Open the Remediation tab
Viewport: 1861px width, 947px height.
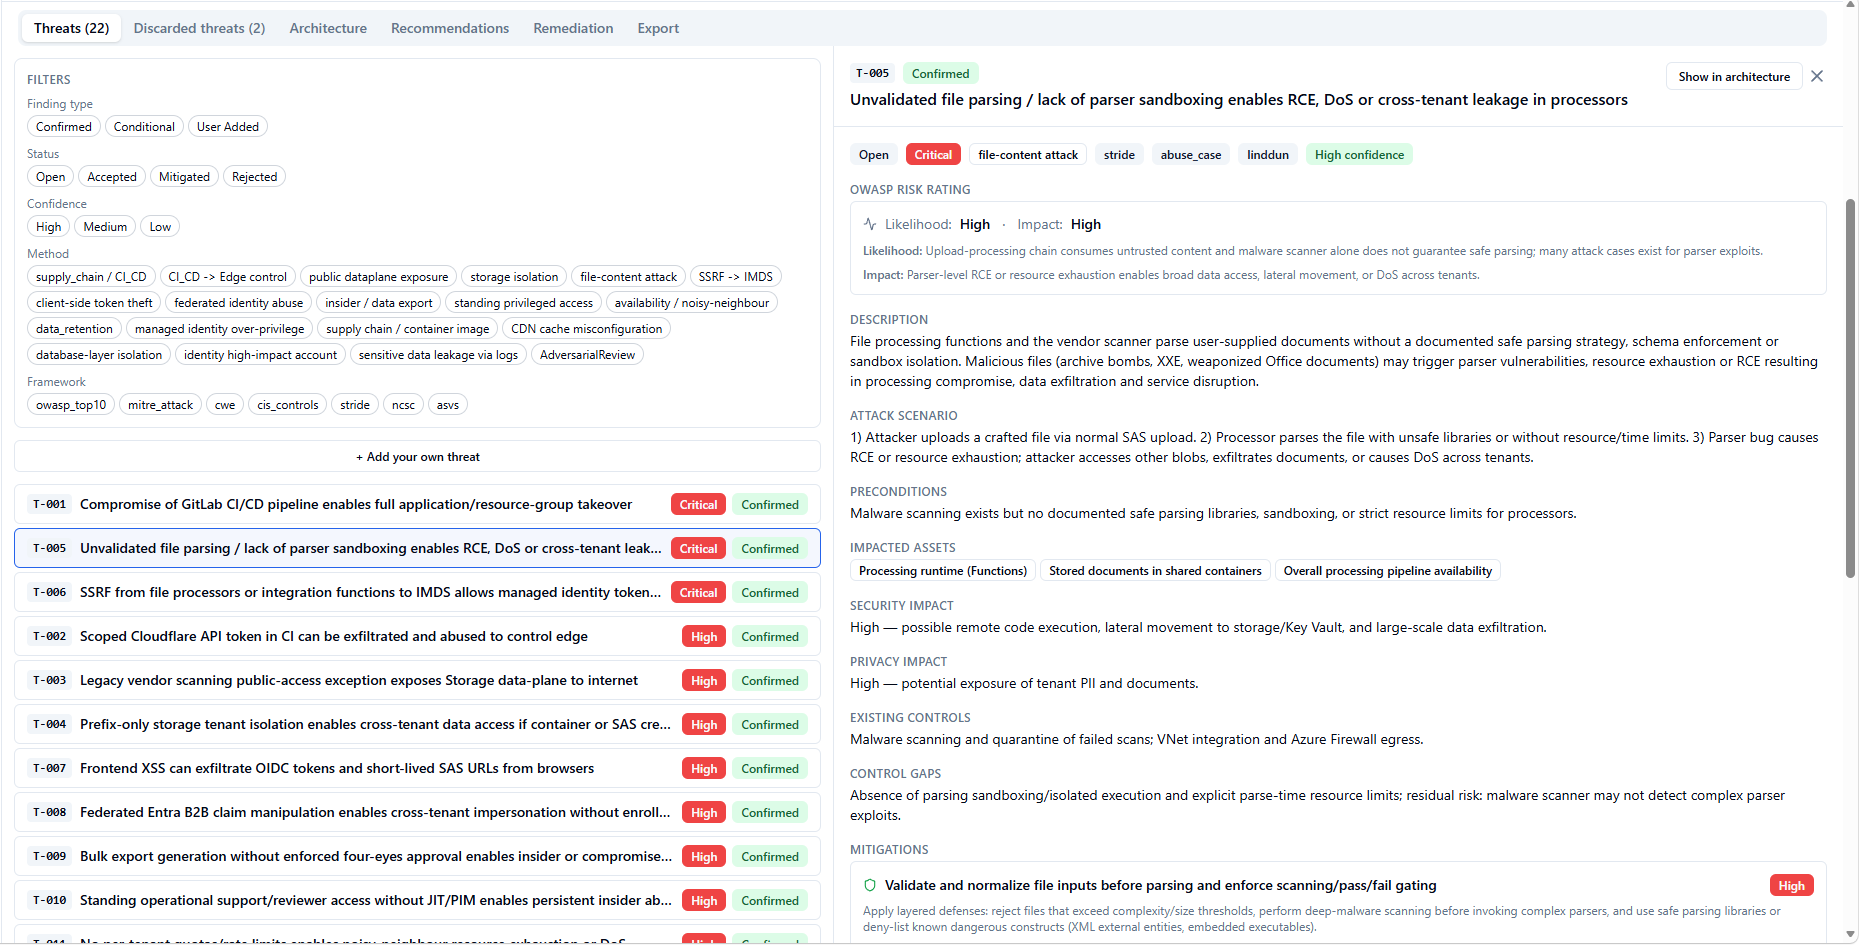(x=573, y=28)
